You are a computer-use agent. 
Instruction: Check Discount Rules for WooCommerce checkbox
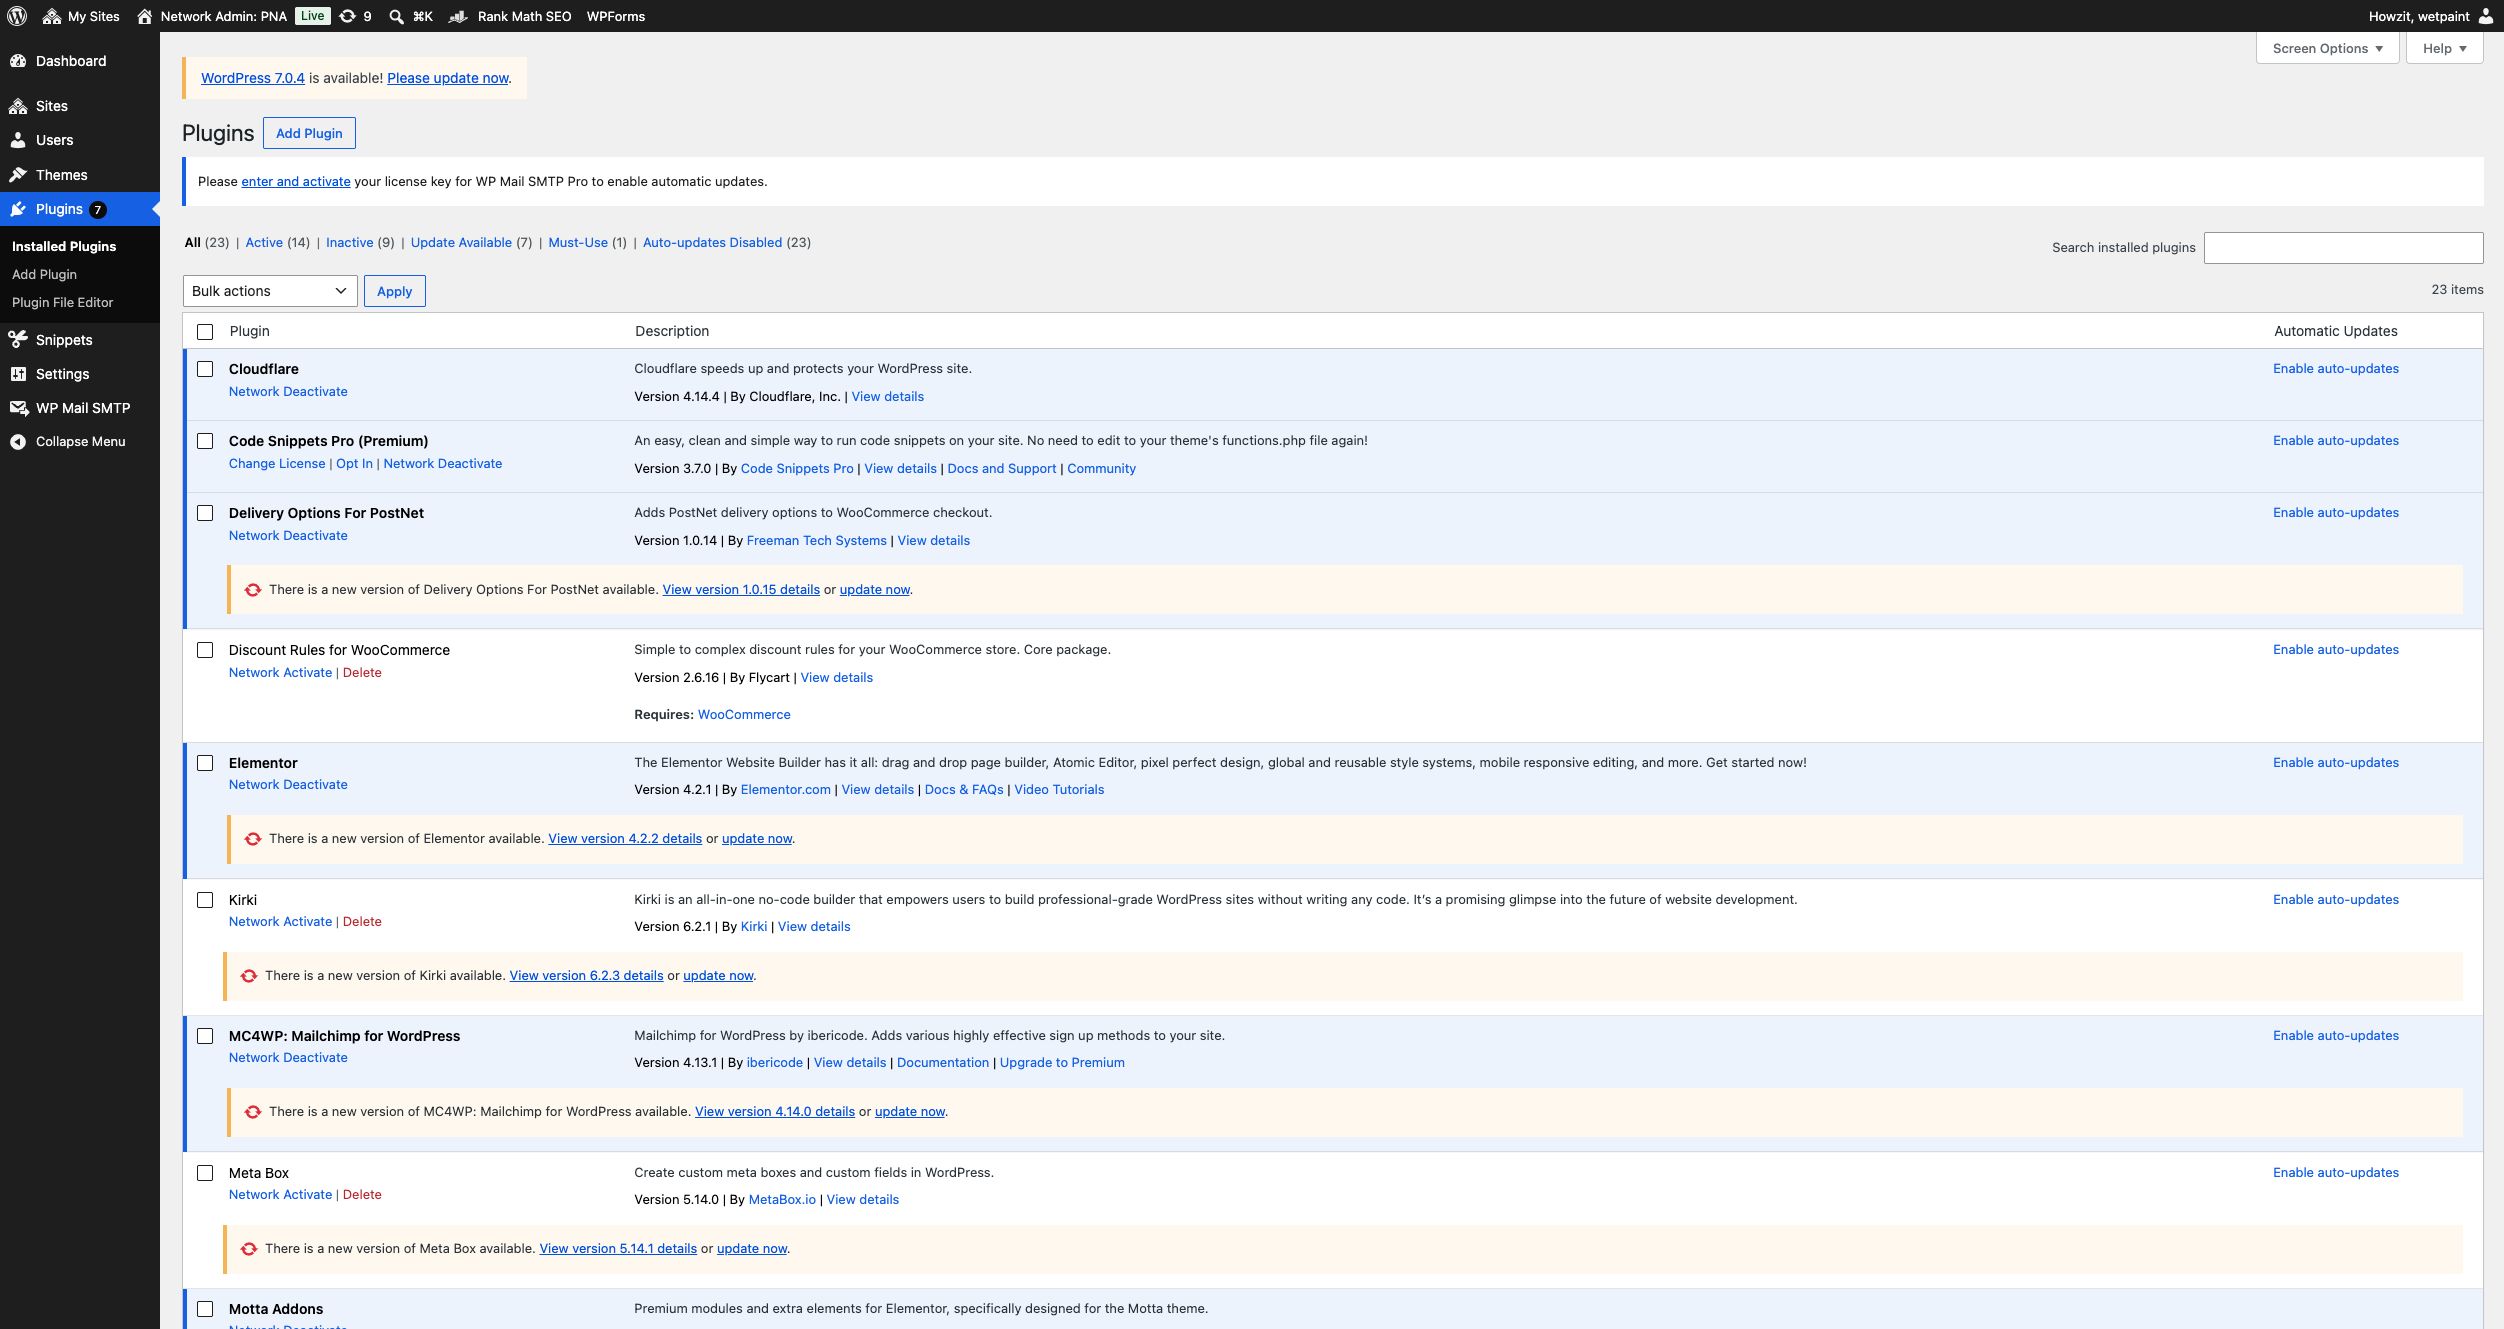pos(205,650)
